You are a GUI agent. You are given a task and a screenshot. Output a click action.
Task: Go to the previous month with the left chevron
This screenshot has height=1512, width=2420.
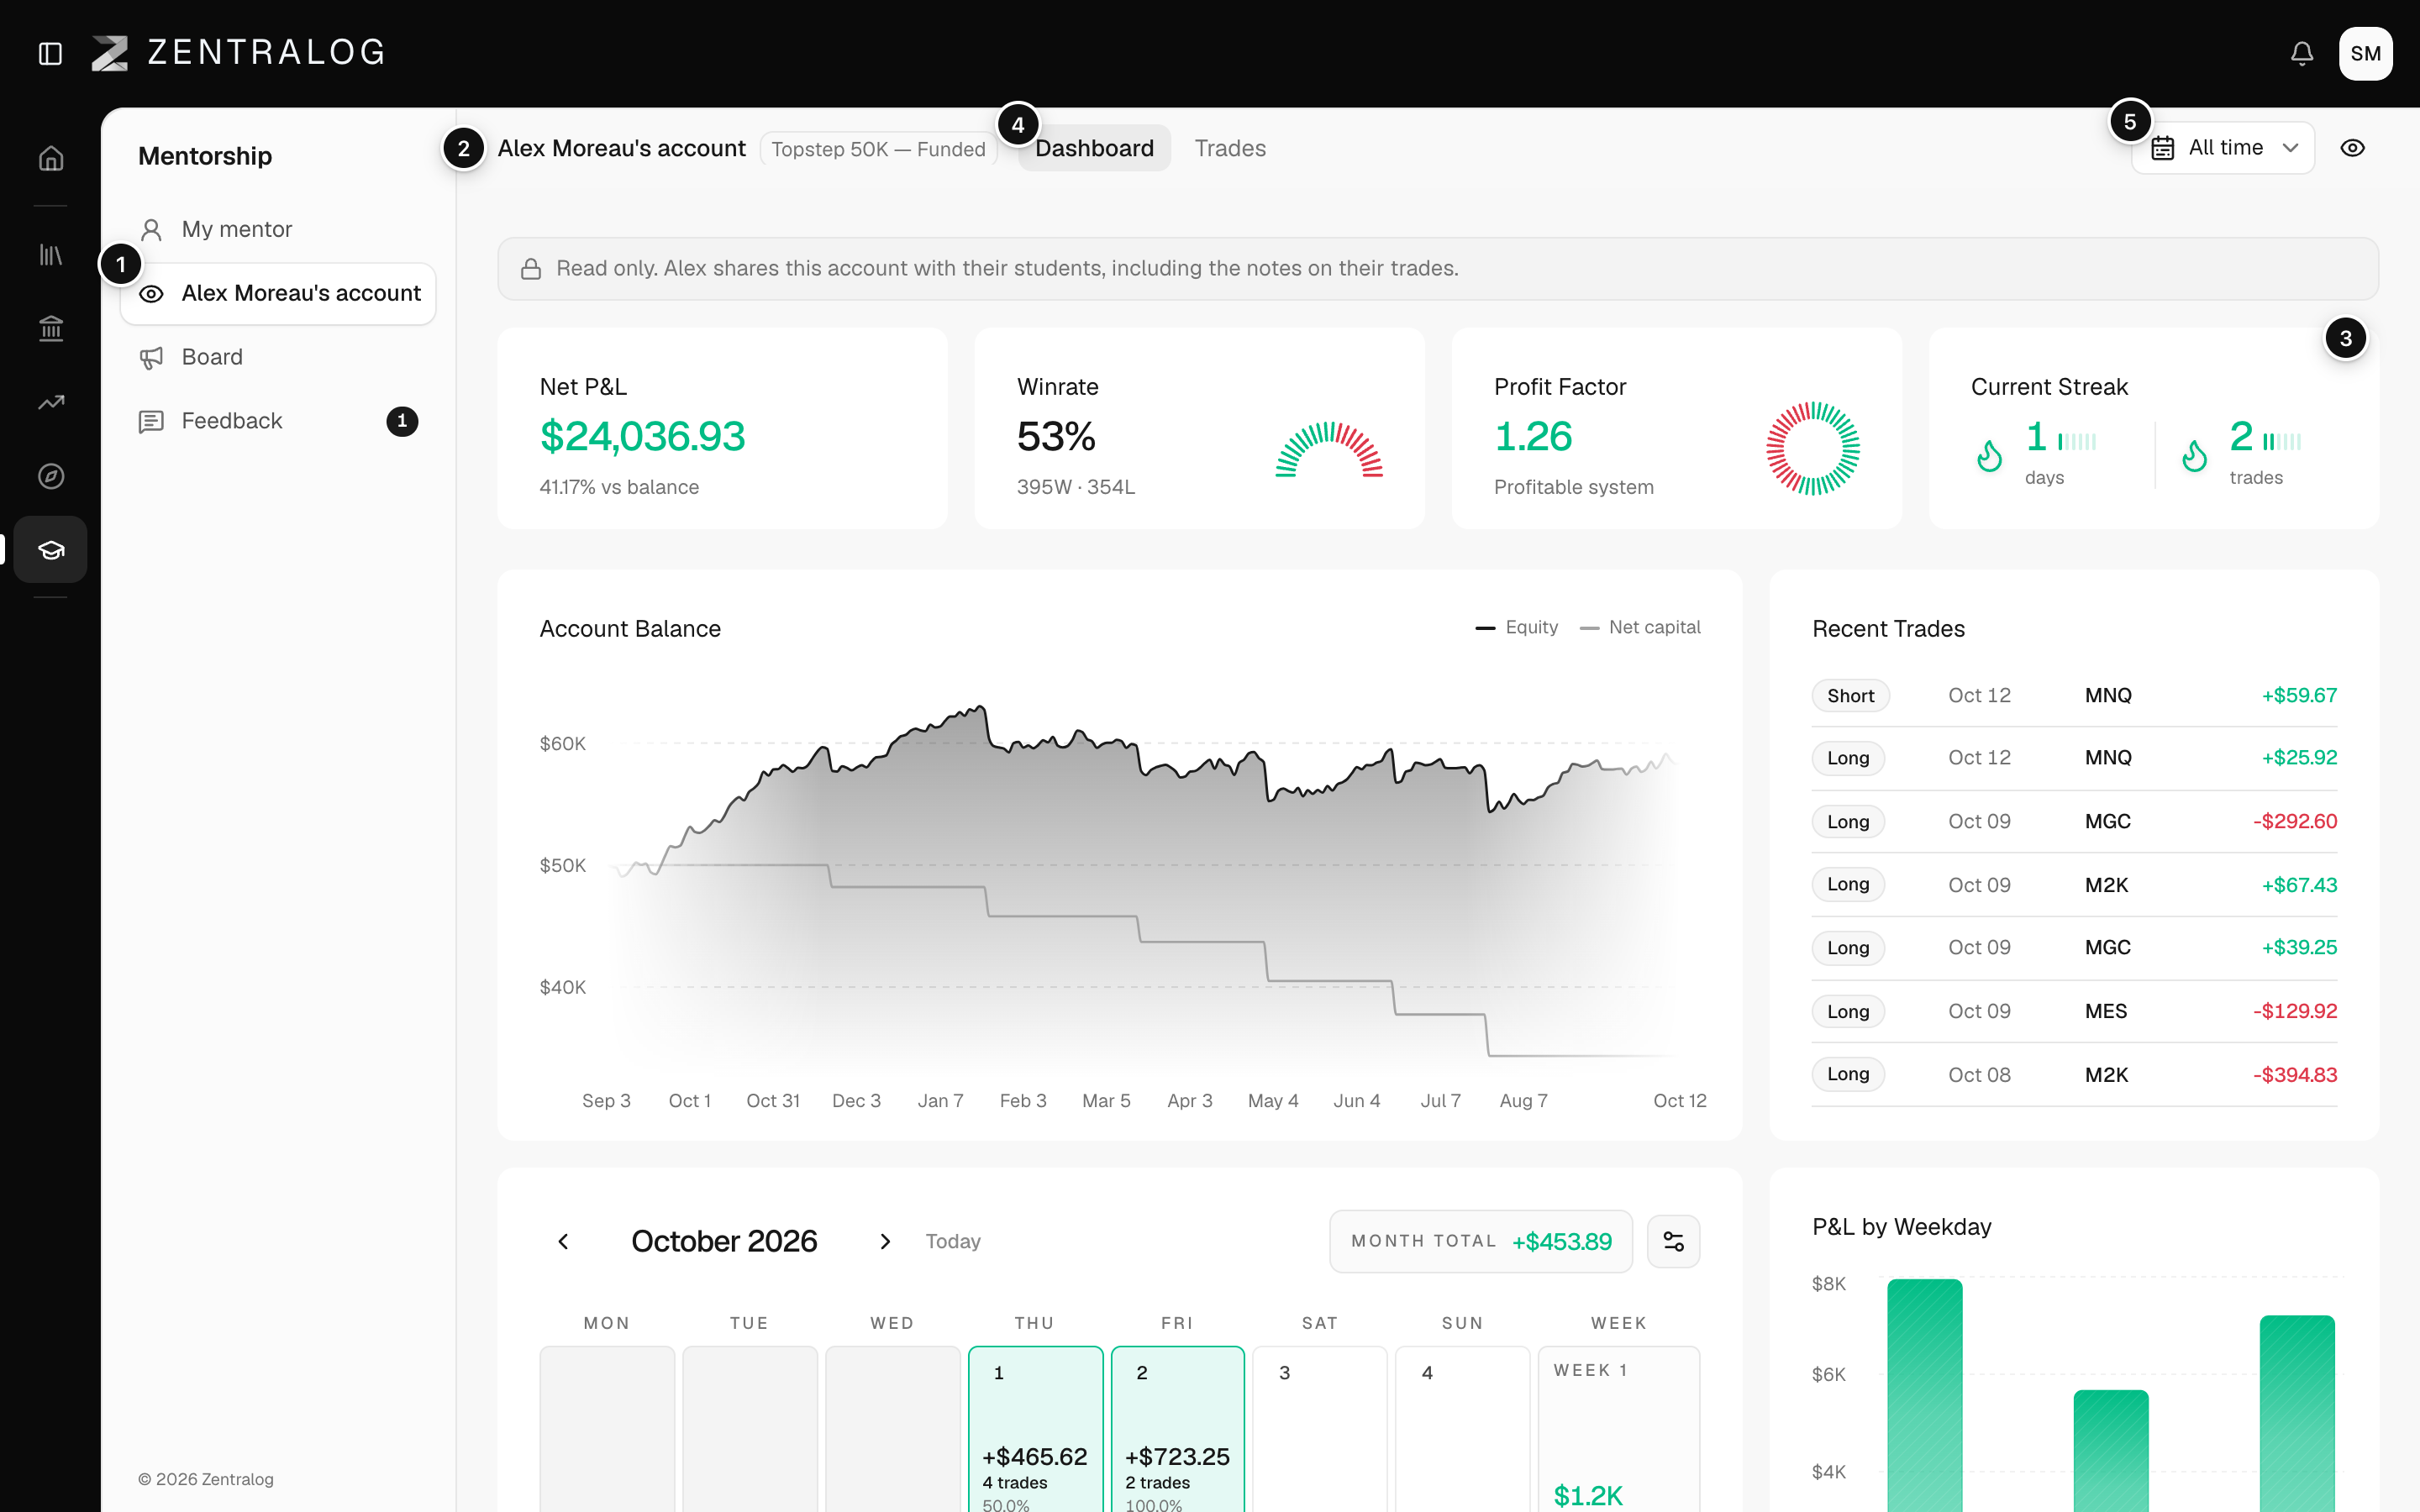[x=563, y=1241]
